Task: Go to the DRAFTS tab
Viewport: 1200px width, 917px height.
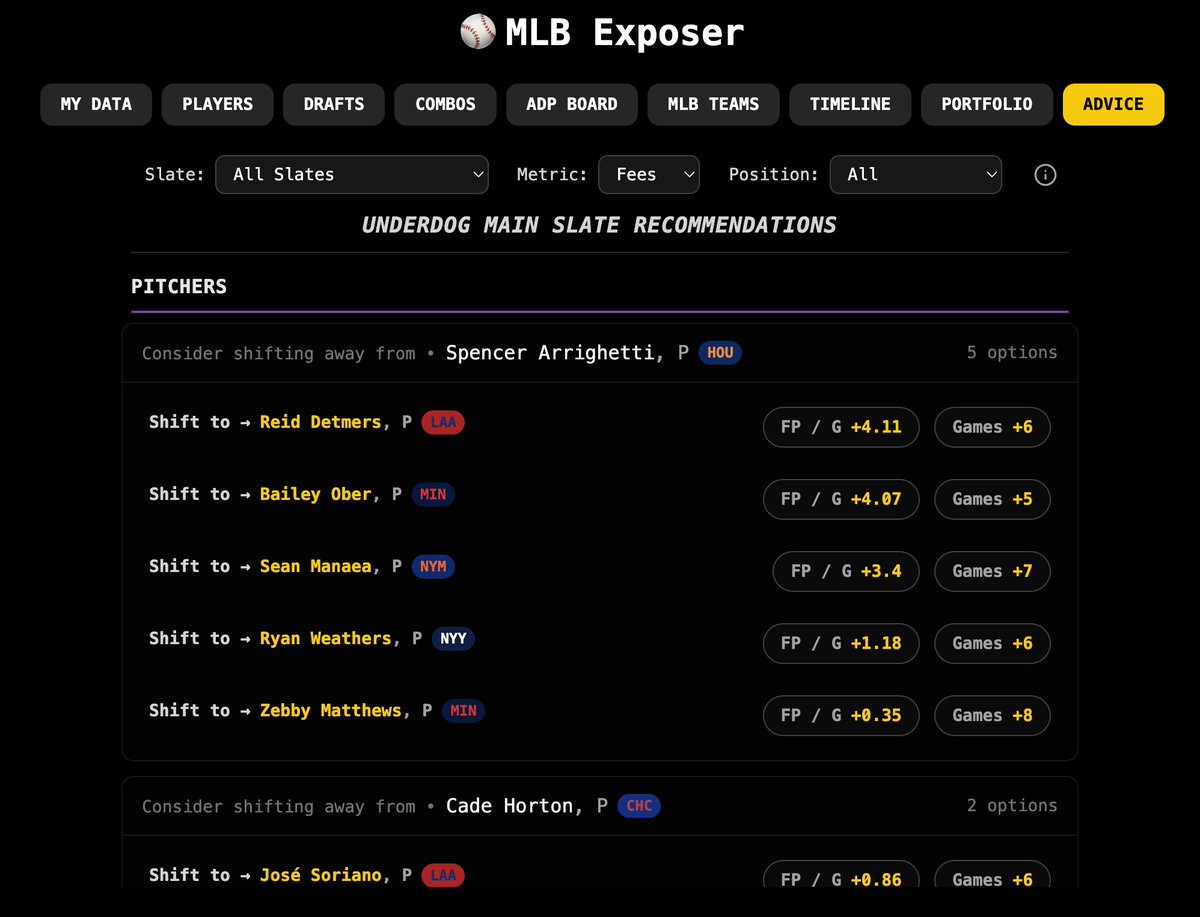Action: 334,104
